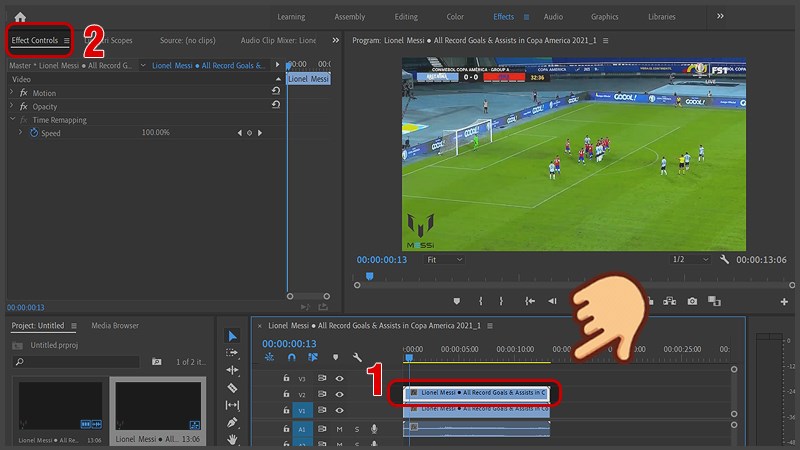
Task: Switch to the Learning workspace
Action: [291, 17]
